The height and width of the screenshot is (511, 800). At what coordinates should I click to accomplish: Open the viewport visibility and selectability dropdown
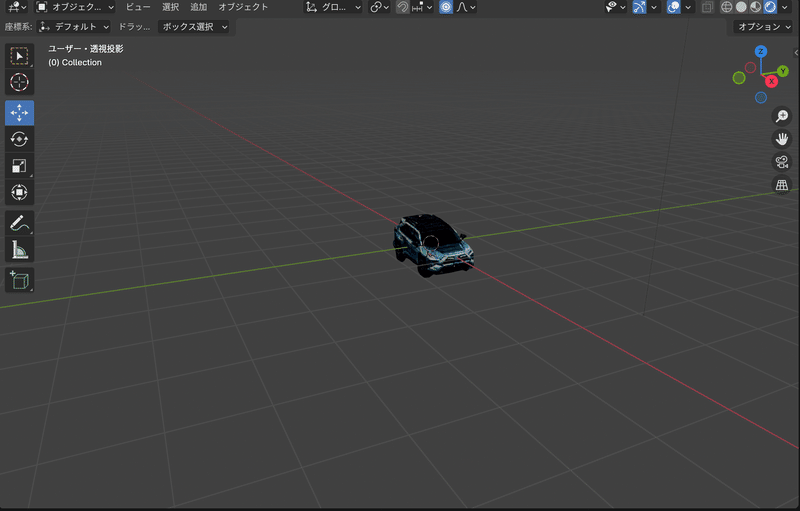[x=615, y=7]
